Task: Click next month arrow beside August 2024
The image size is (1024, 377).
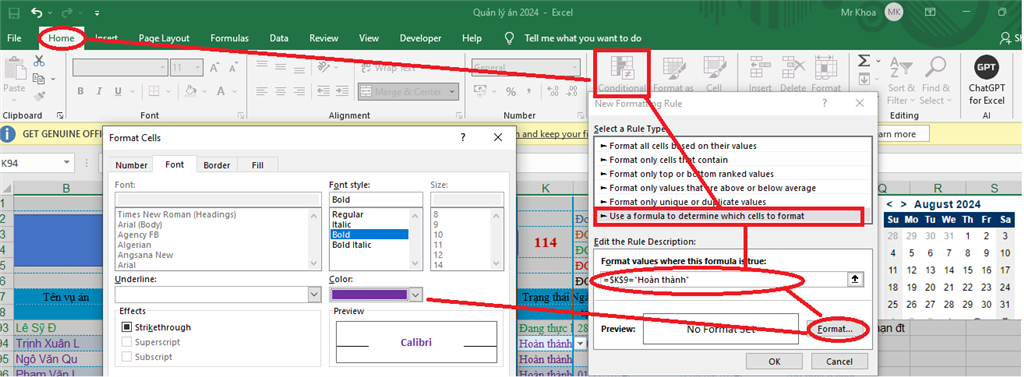Action: tap(904, 205)
